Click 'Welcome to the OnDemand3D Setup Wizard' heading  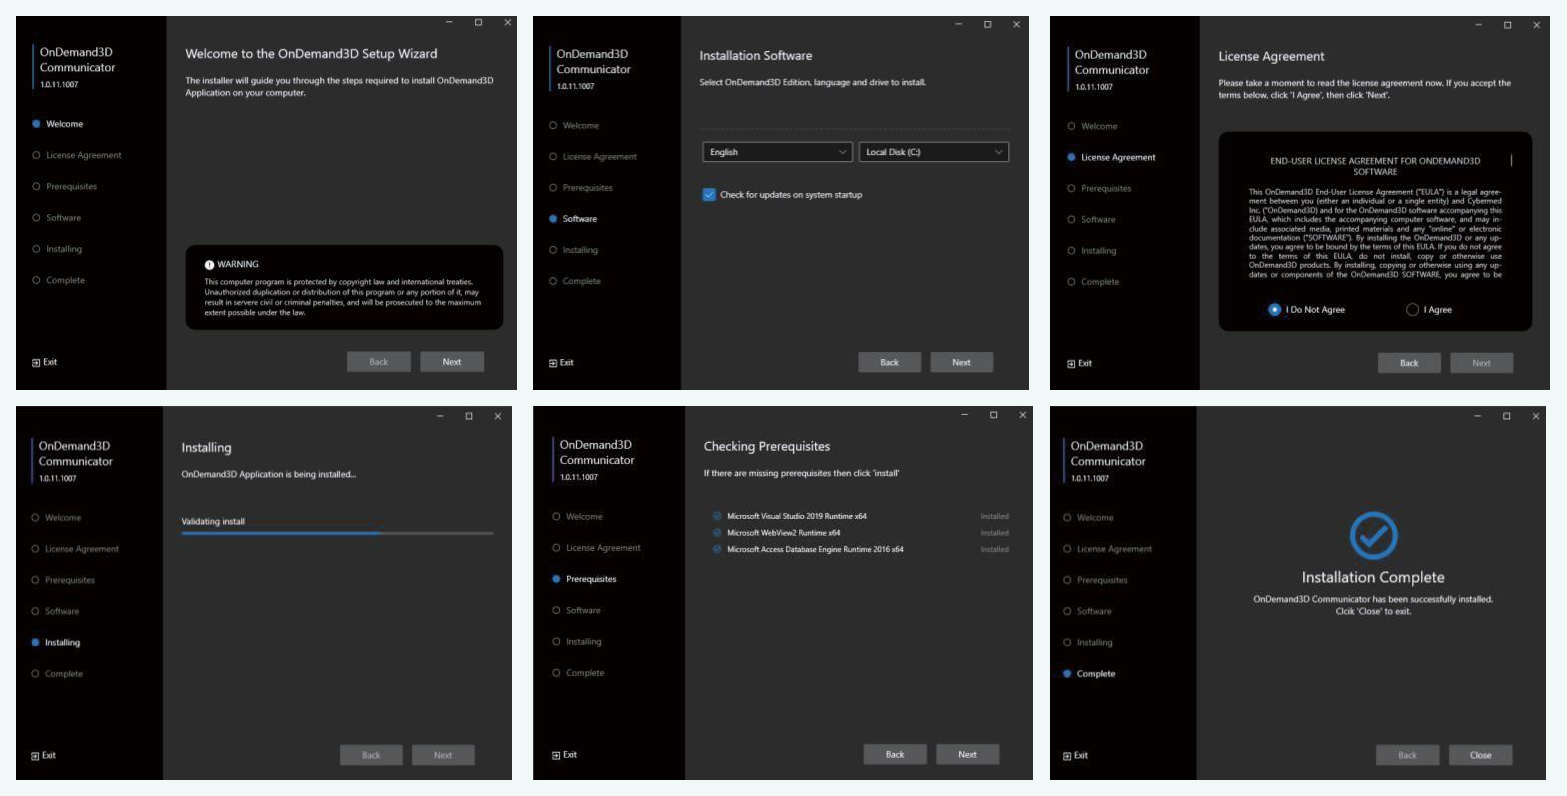312,54
